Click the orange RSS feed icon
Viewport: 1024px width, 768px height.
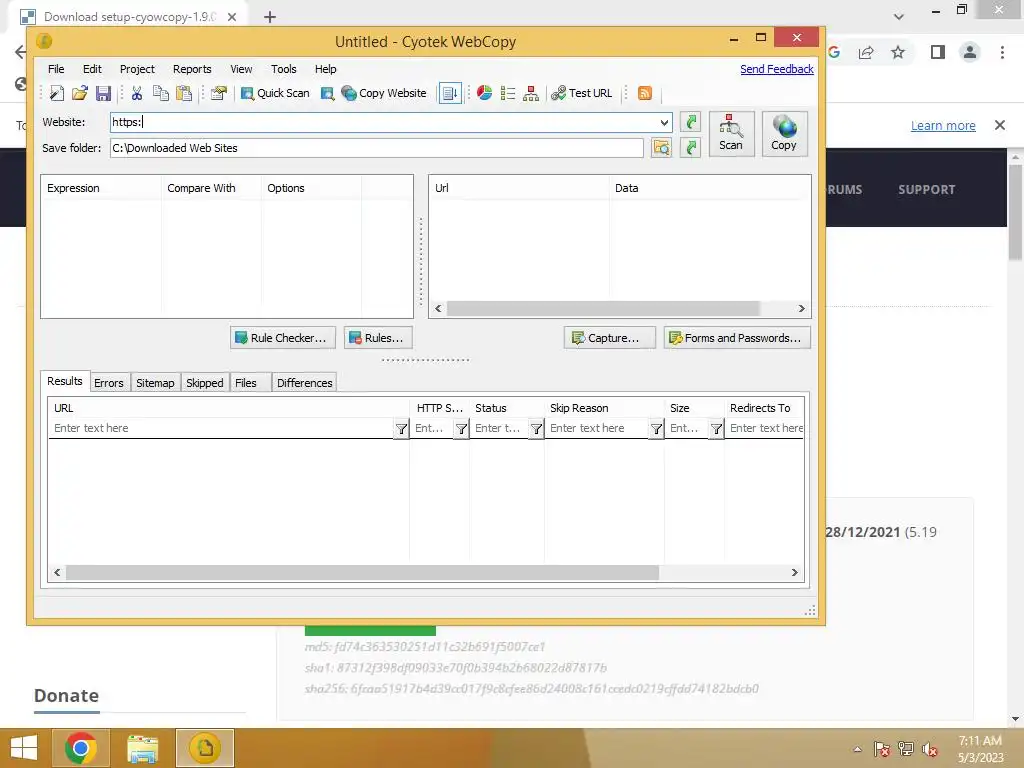pos(645,93)
